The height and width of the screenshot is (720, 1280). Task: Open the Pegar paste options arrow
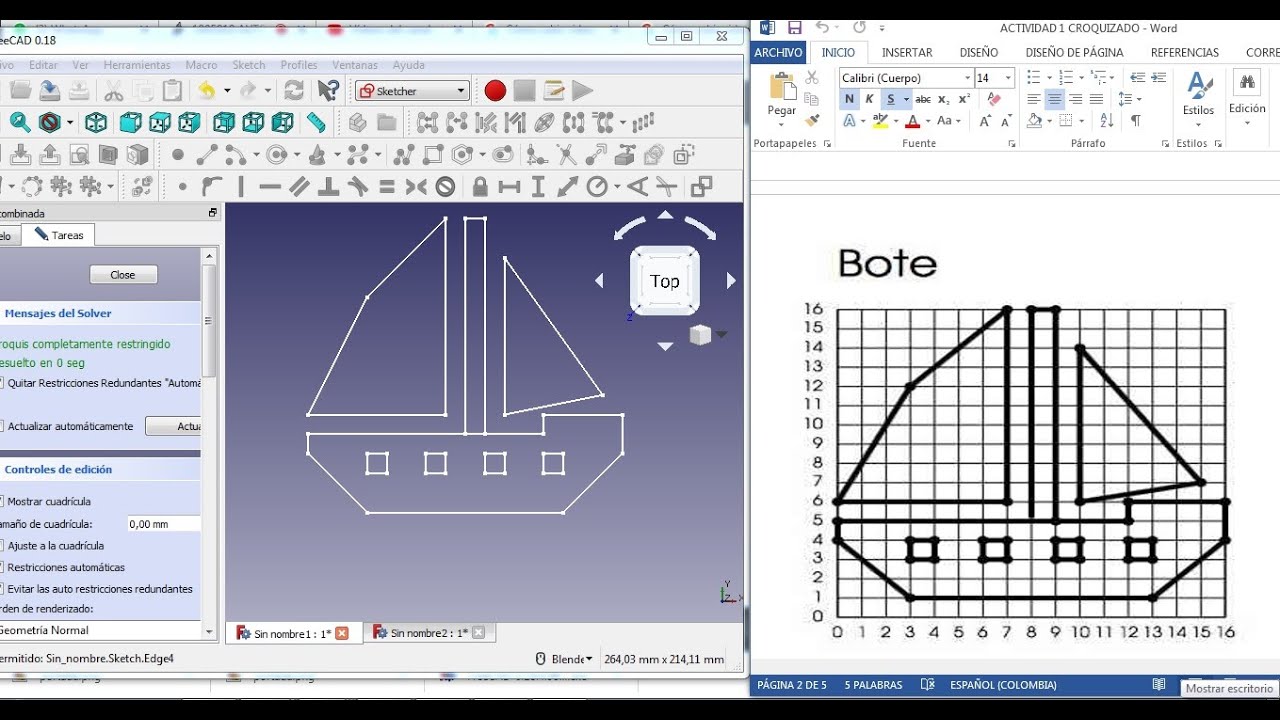click(x=782, y=124)
